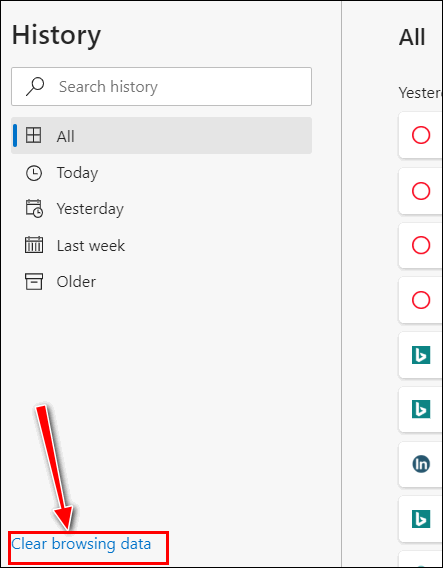Click the Today clock icon
Screen dimensions: 443x568
click(x=34, y=173)
